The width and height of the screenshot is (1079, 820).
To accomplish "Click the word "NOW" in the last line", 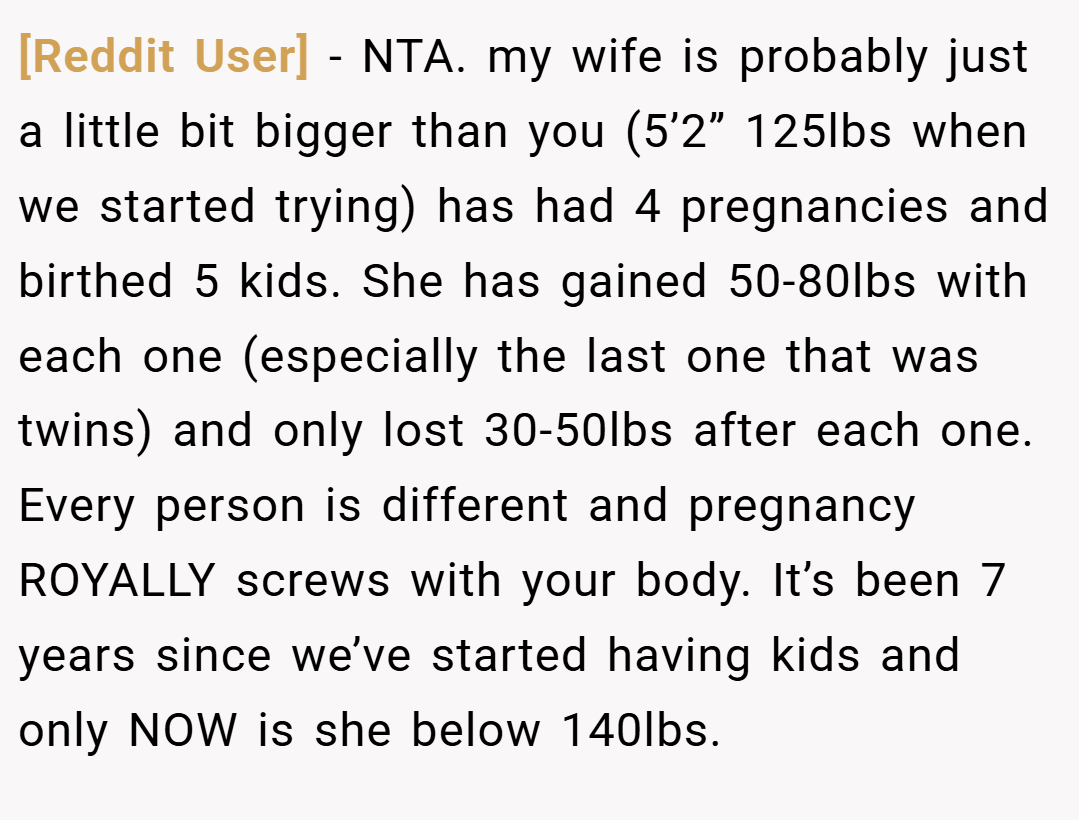I will (x=183, y=729).
